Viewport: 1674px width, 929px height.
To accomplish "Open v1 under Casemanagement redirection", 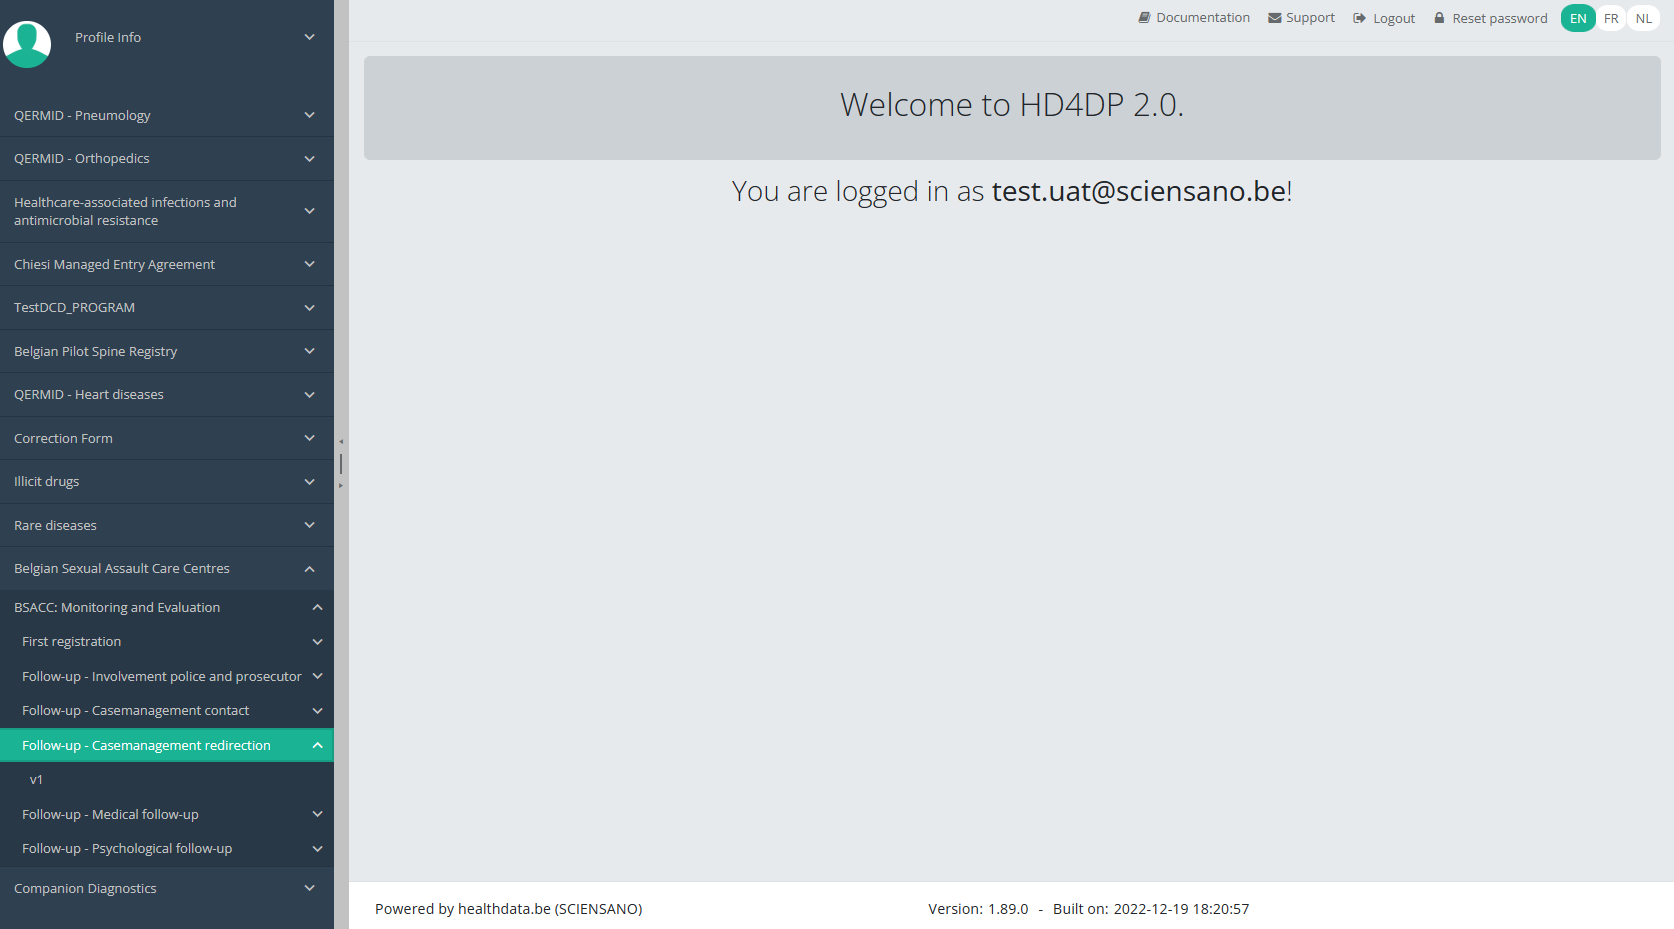I will click(36, 779).
